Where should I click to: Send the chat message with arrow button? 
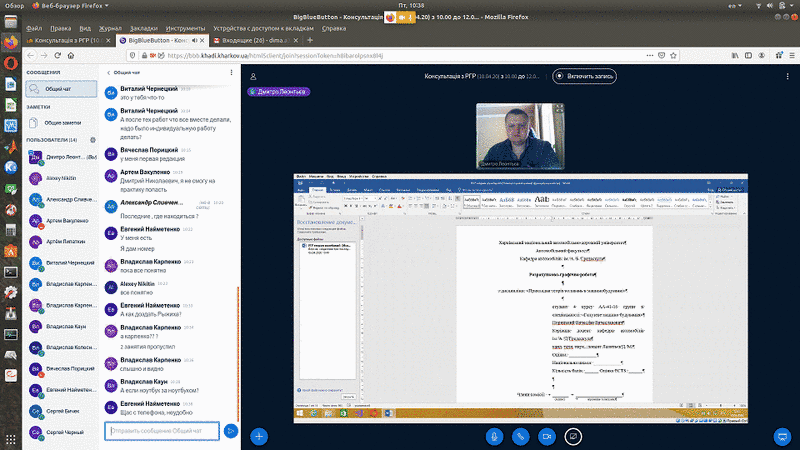[230, 431]
